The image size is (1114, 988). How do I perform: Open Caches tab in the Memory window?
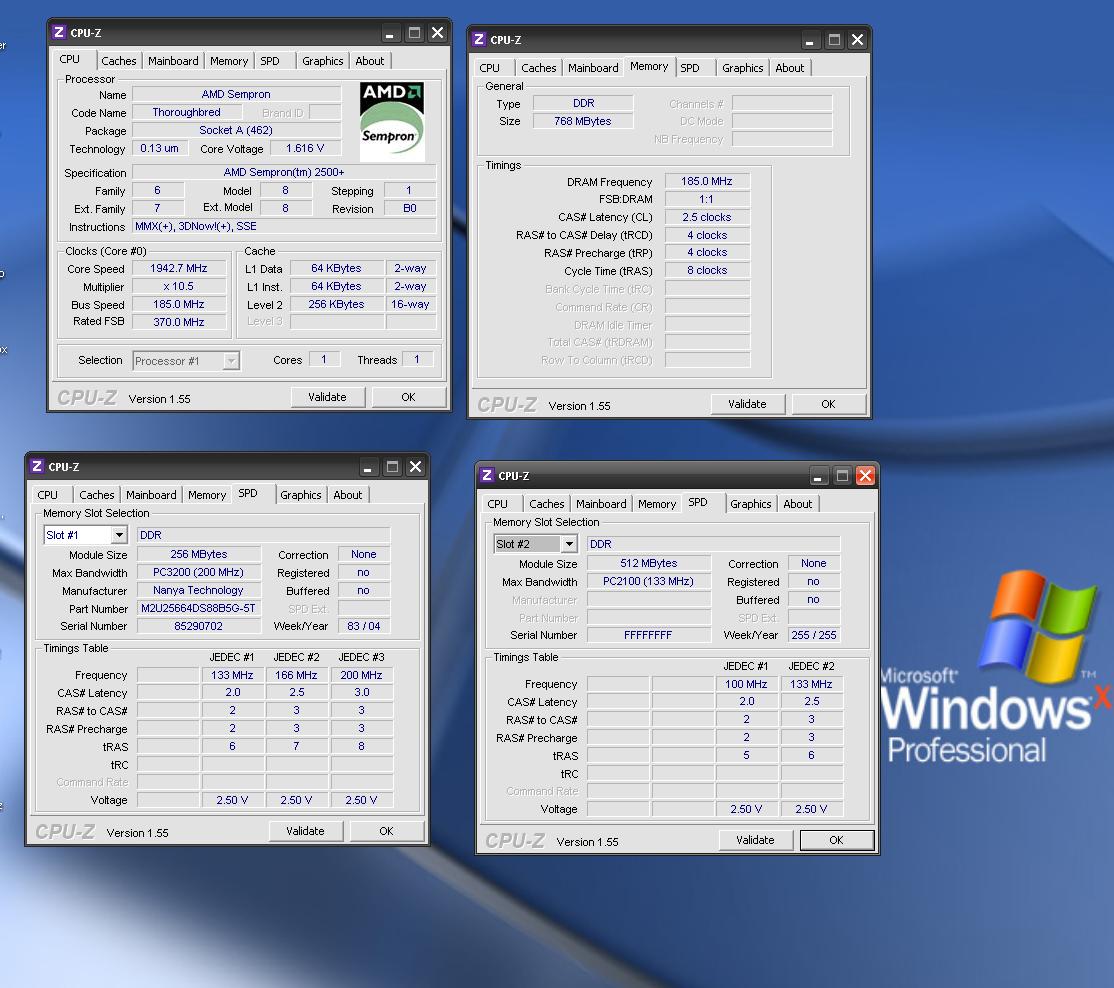tap(539, 68)
